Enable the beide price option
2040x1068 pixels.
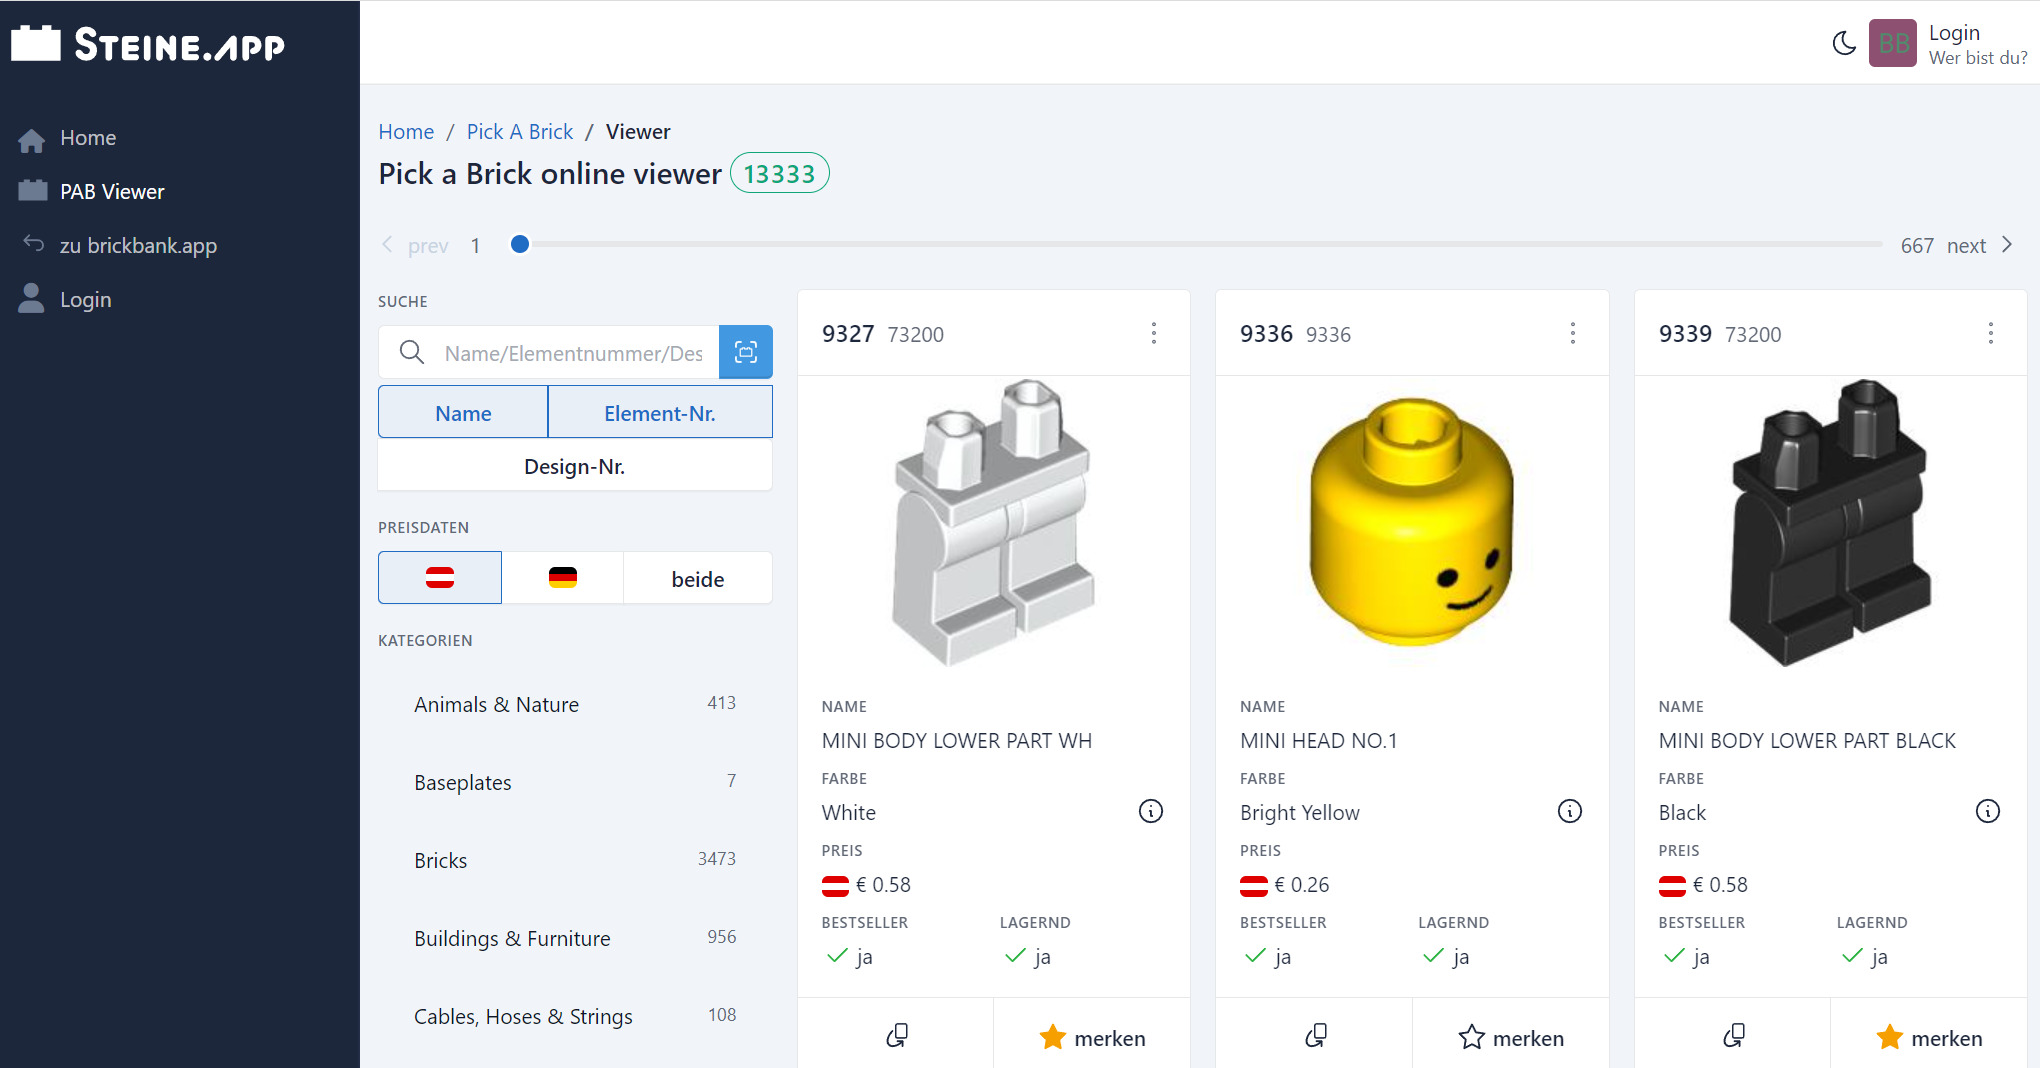pos(697,578)
